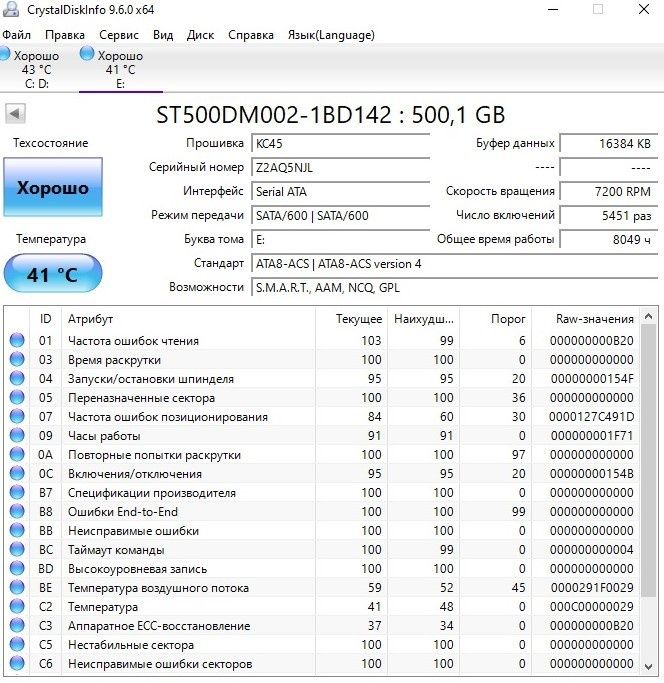
Task: Select attribute text Часы работы
Action: coord(104,436)
